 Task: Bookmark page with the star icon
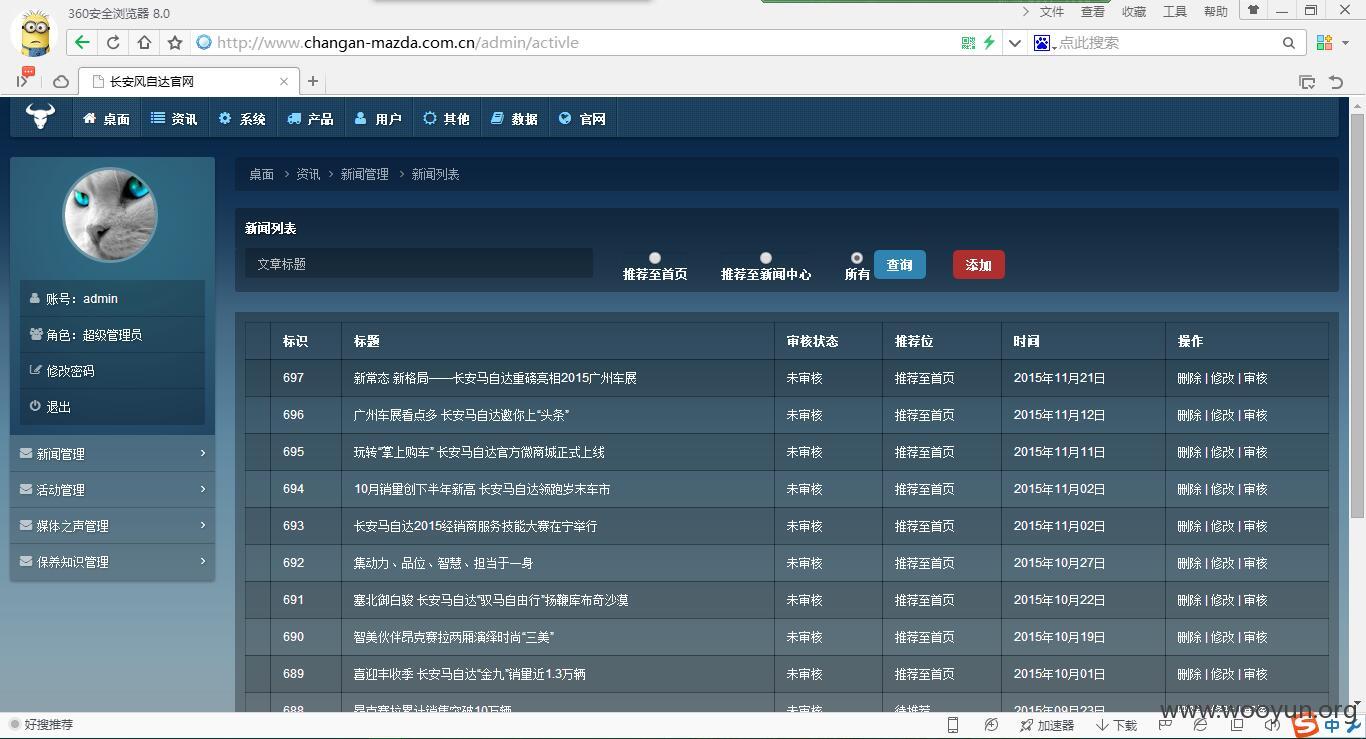point(175,42)
